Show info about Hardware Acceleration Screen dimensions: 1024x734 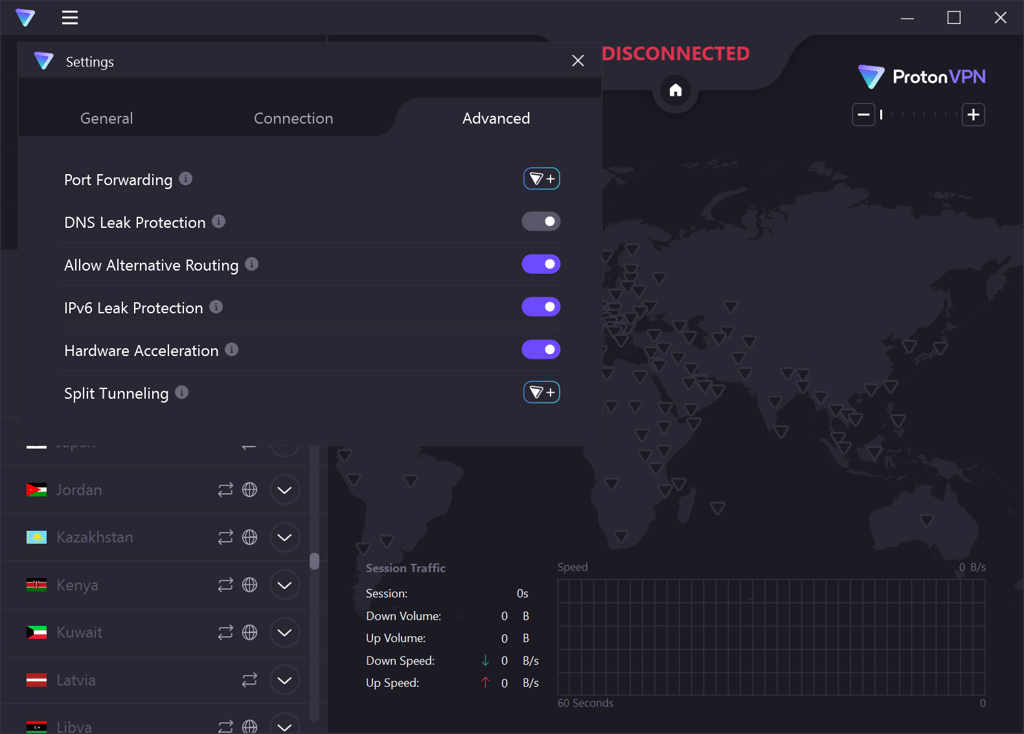231,349
